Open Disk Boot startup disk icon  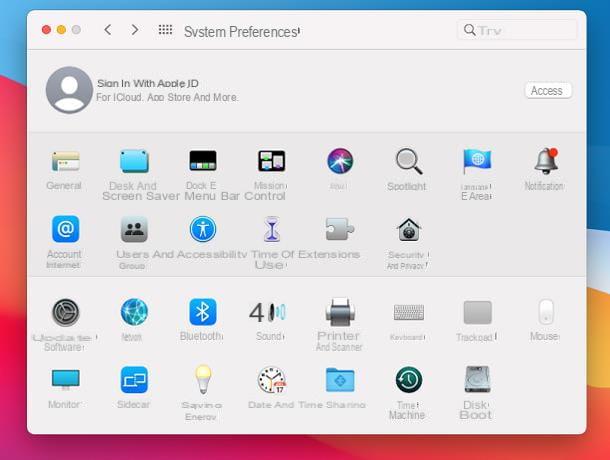[477, 379]
